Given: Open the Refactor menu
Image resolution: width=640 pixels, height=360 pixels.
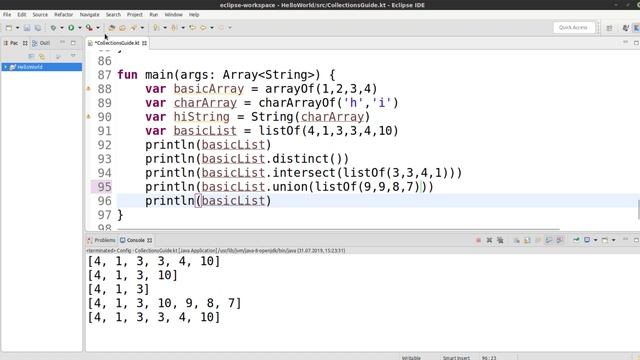Looking at the screenshot, I should pos(64,14).
